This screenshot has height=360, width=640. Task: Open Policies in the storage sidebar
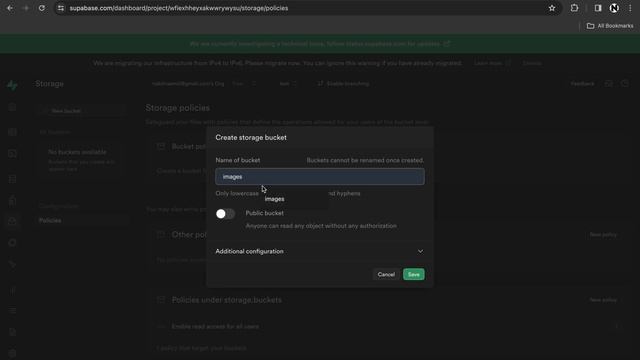tap(50, 220)
